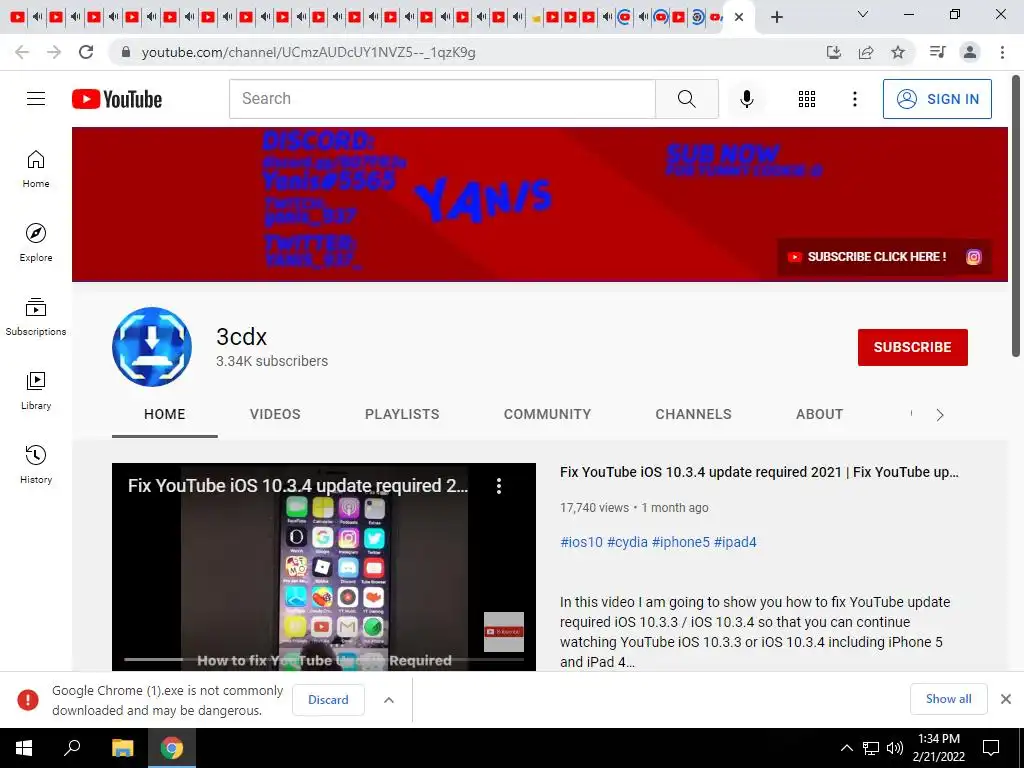Click the browser address bar URL
This screenshot has height=768, width=1024.
(x=308, y=52)
